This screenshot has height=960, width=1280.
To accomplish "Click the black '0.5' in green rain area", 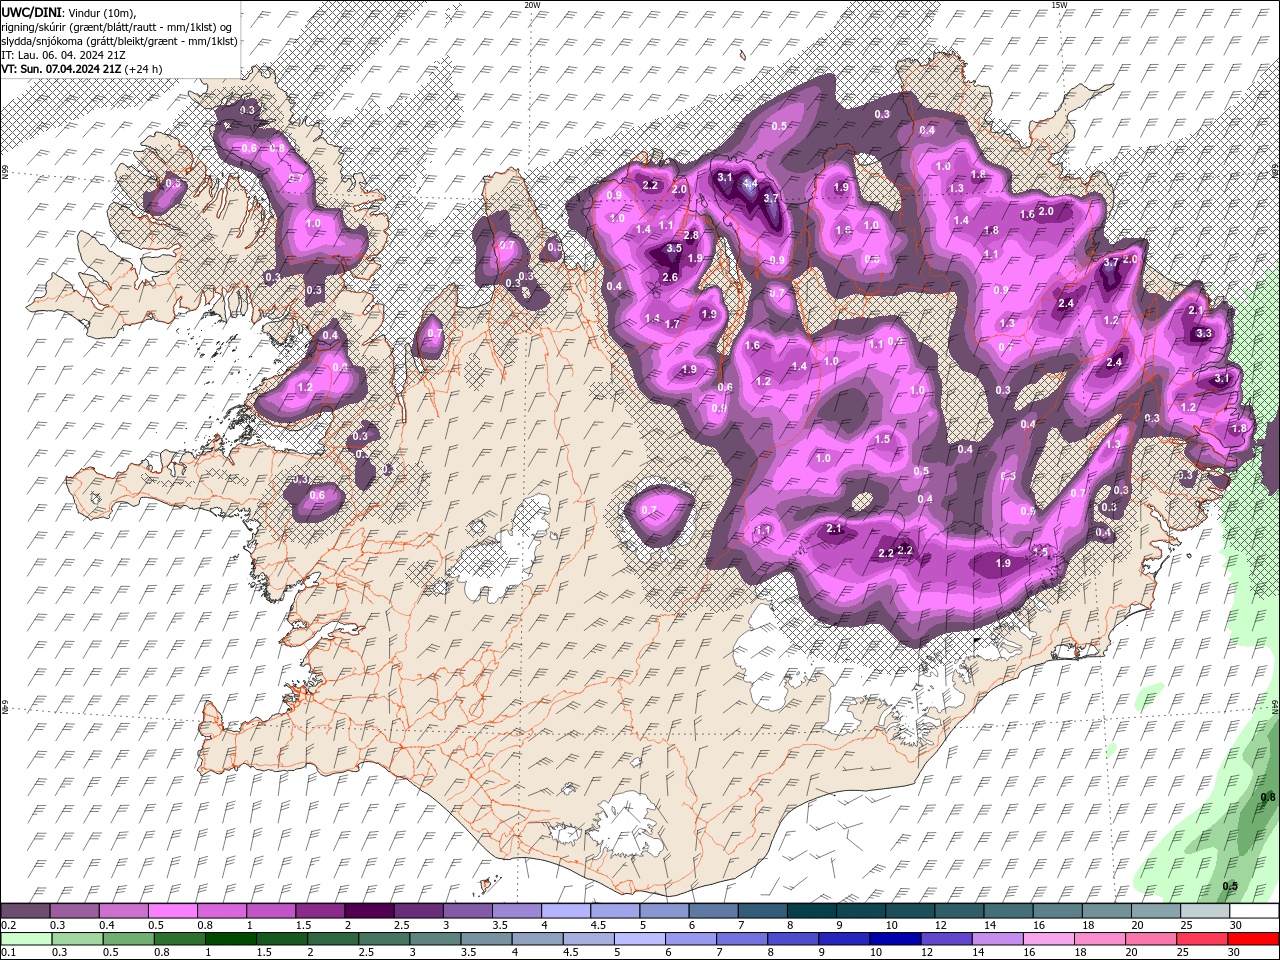I will pos(1230,886).
